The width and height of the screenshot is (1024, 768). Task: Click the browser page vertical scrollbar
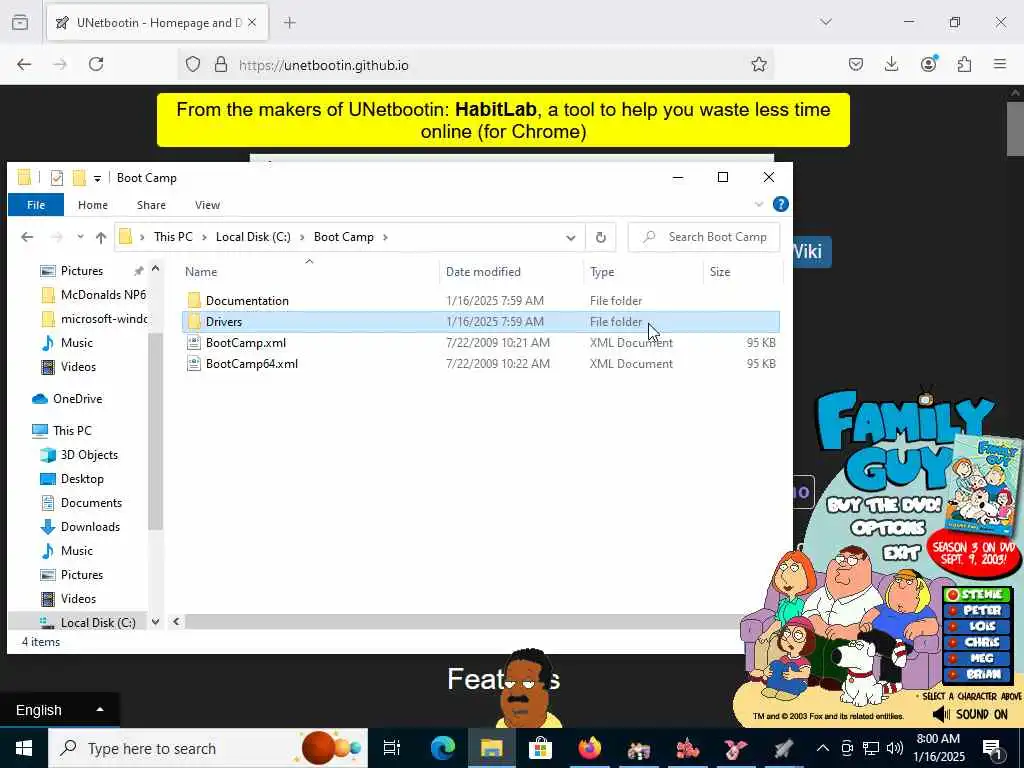click(1015, 129)
